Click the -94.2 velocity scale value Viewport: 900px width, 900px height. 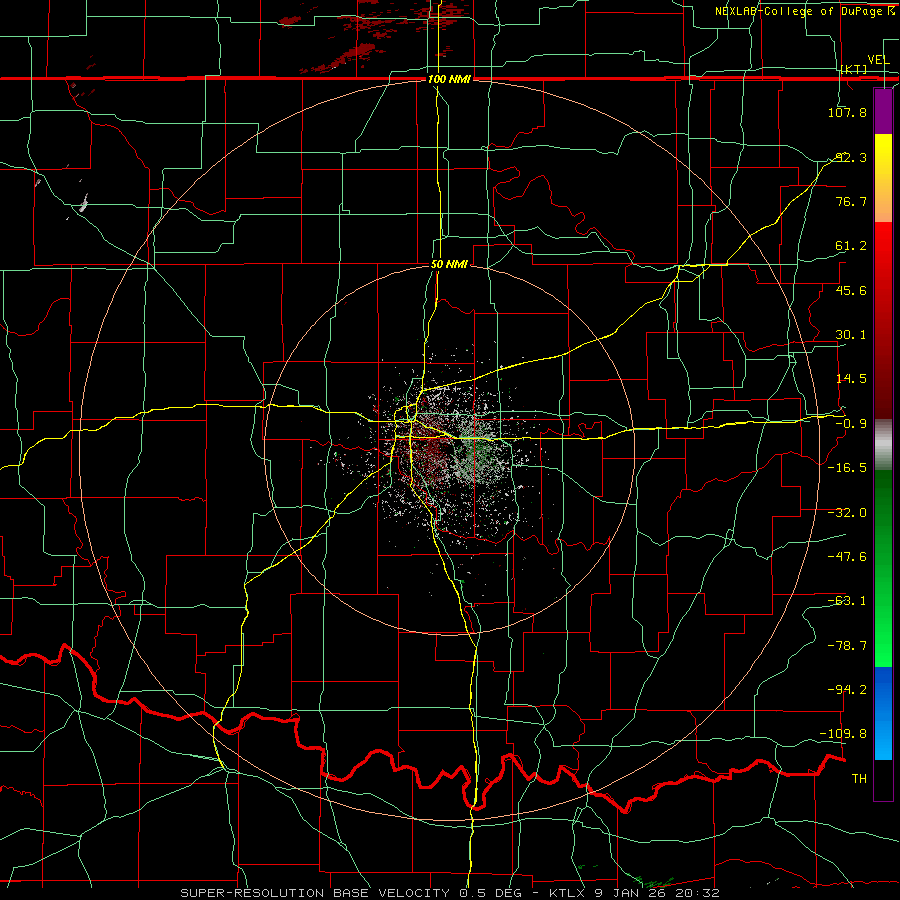tap(847, 690)
